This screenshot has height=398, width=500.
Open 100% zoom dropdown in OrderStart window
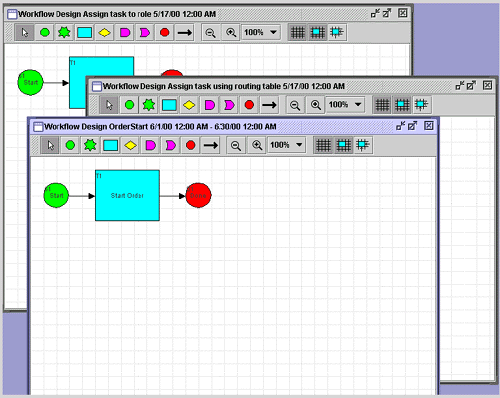(286, 145)
